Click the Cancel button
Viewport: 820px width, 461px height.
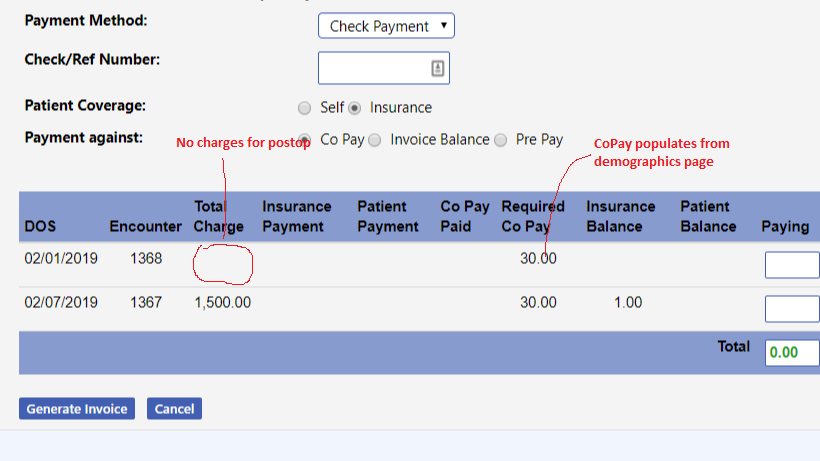point(174,409)
